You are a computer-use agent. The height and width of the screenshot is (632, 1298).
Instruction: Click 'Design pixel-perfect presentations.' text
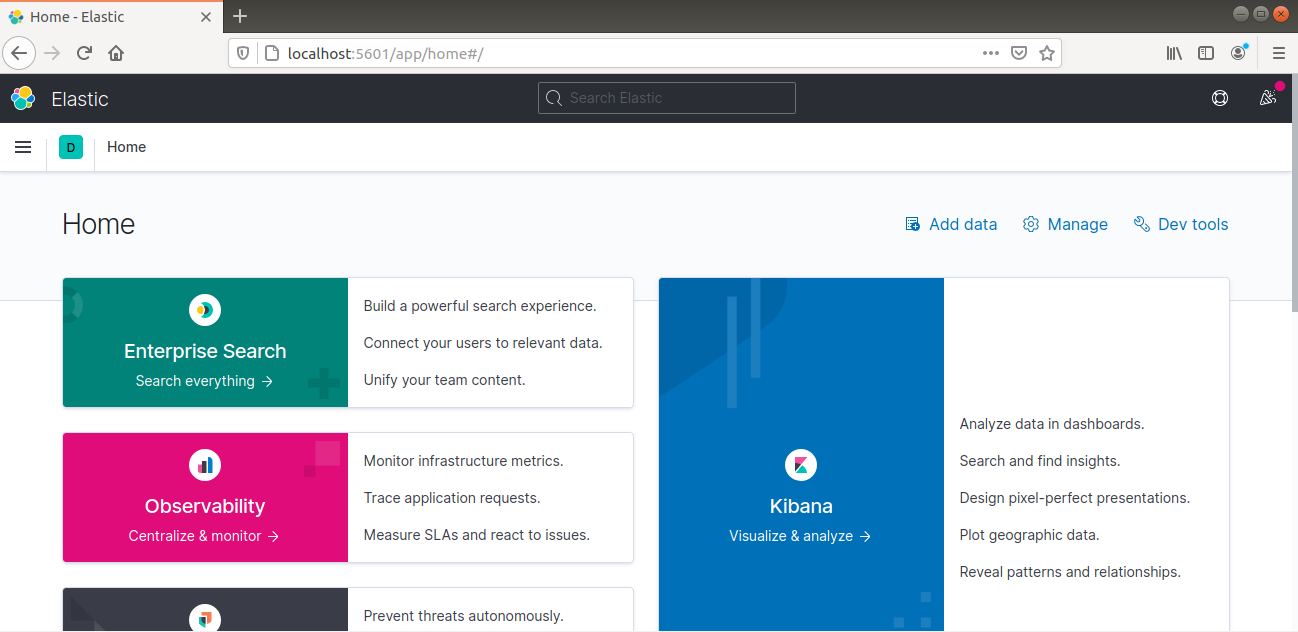1075,498
